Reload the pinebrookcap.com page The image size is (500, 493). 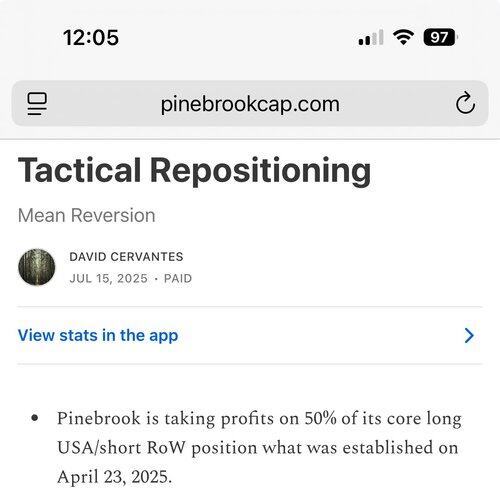click(465, 103)
